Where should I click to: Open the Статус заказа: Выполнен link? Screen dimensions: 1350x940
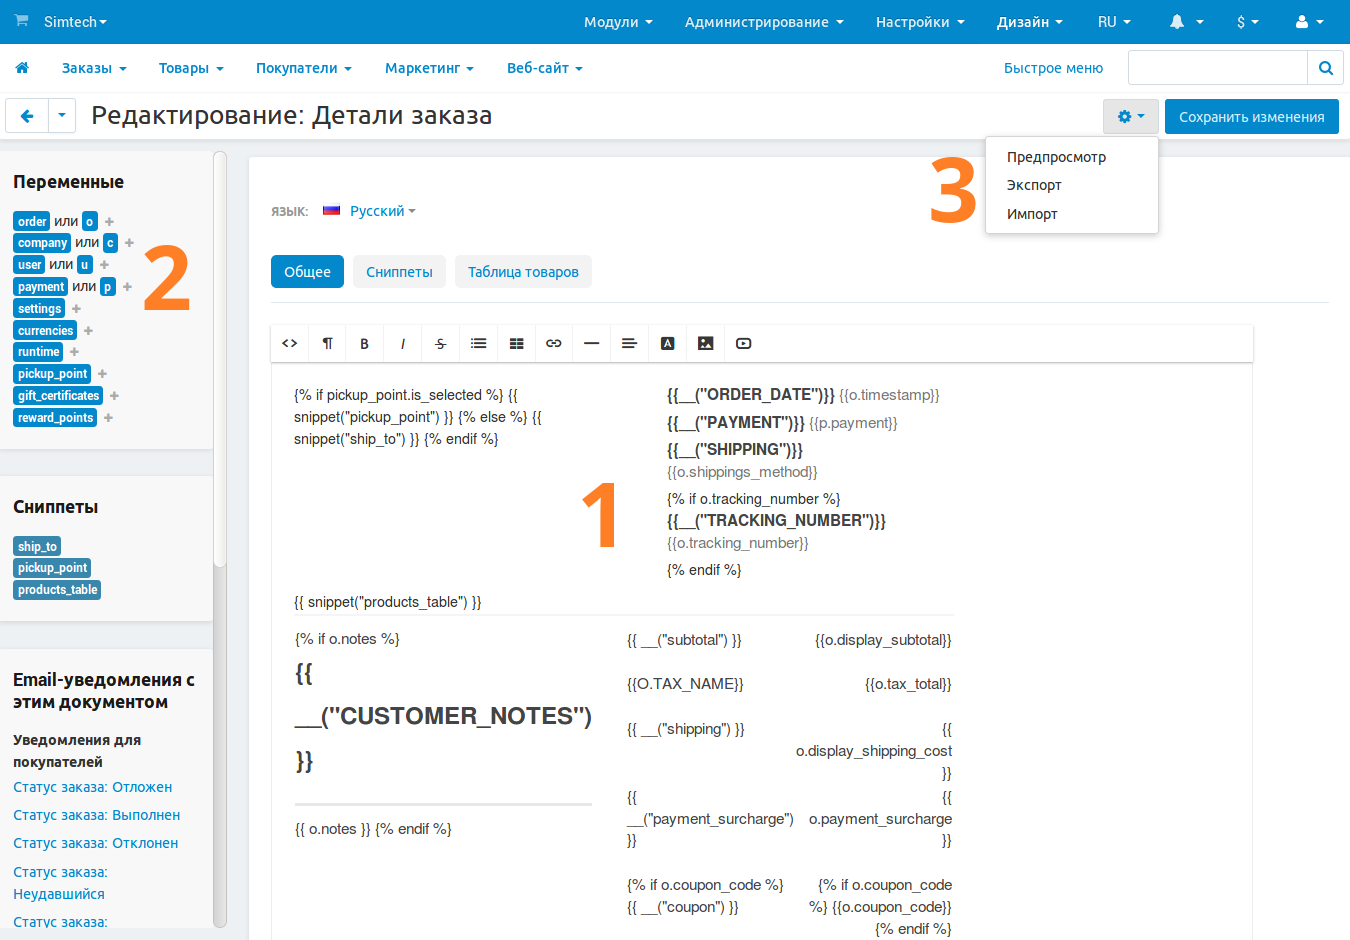coord(97,815)
